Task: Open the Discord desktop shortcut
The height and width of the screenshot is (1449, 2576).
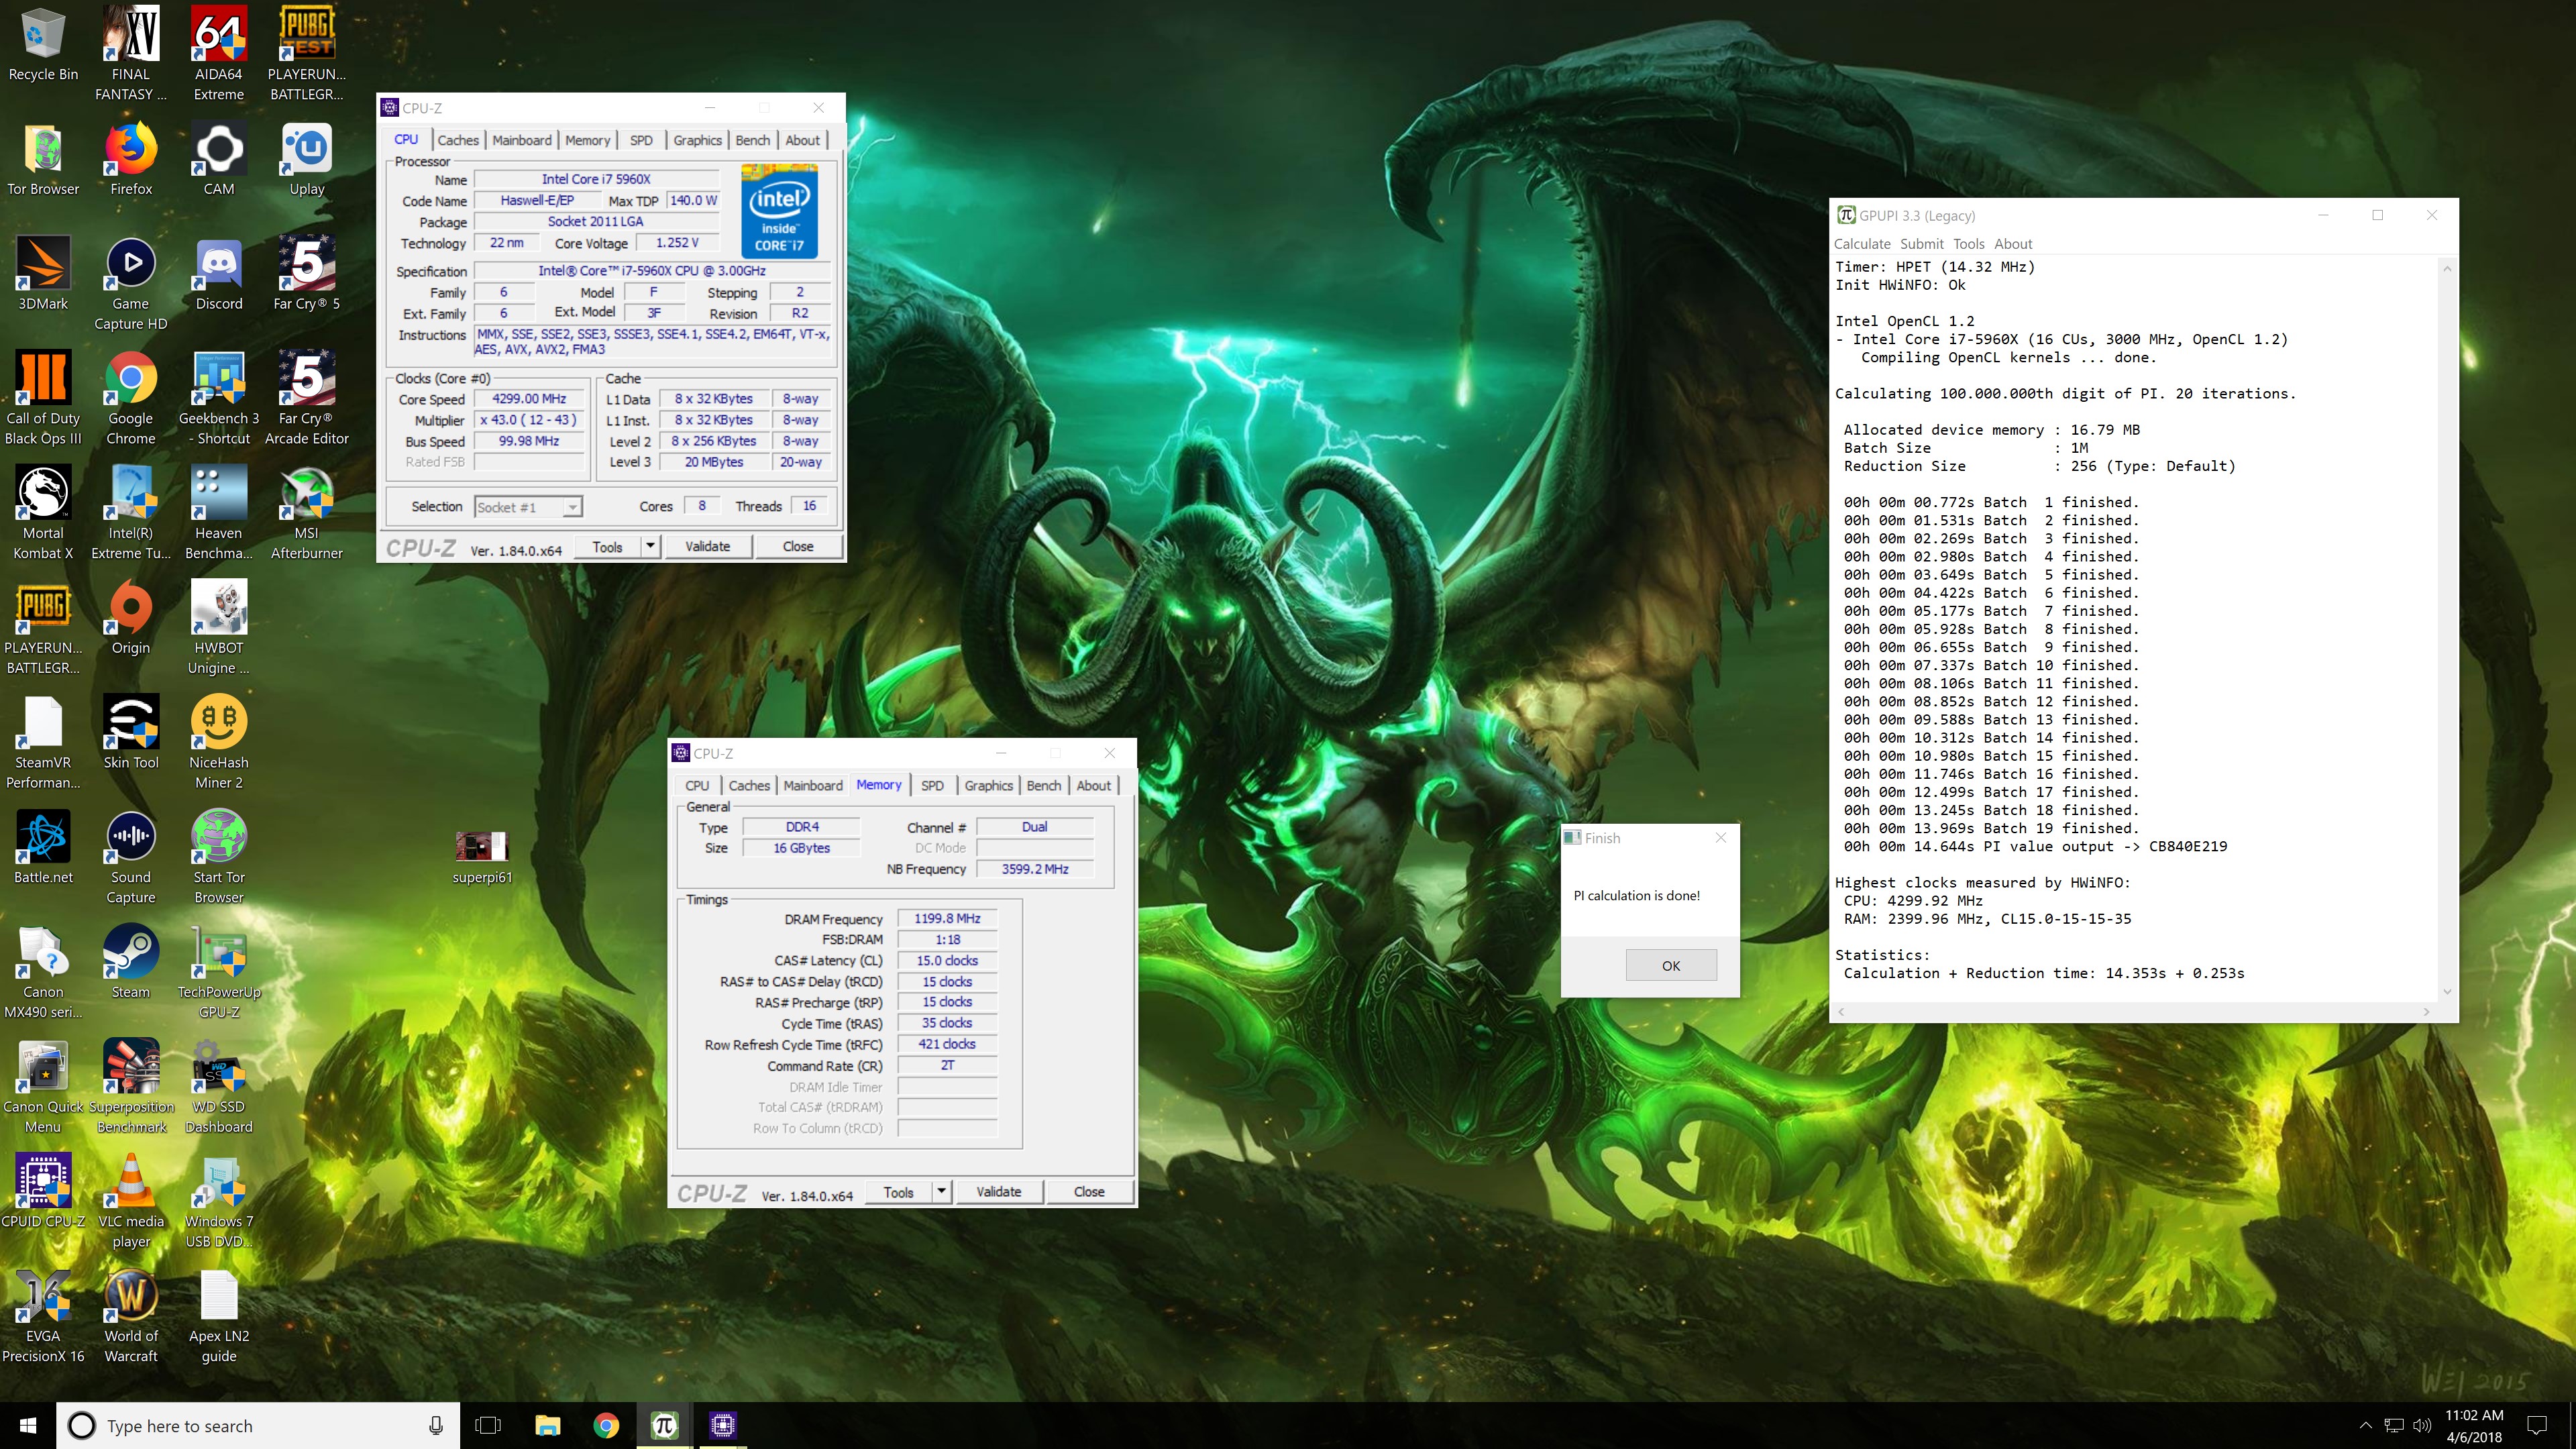Action: (219, 274)
